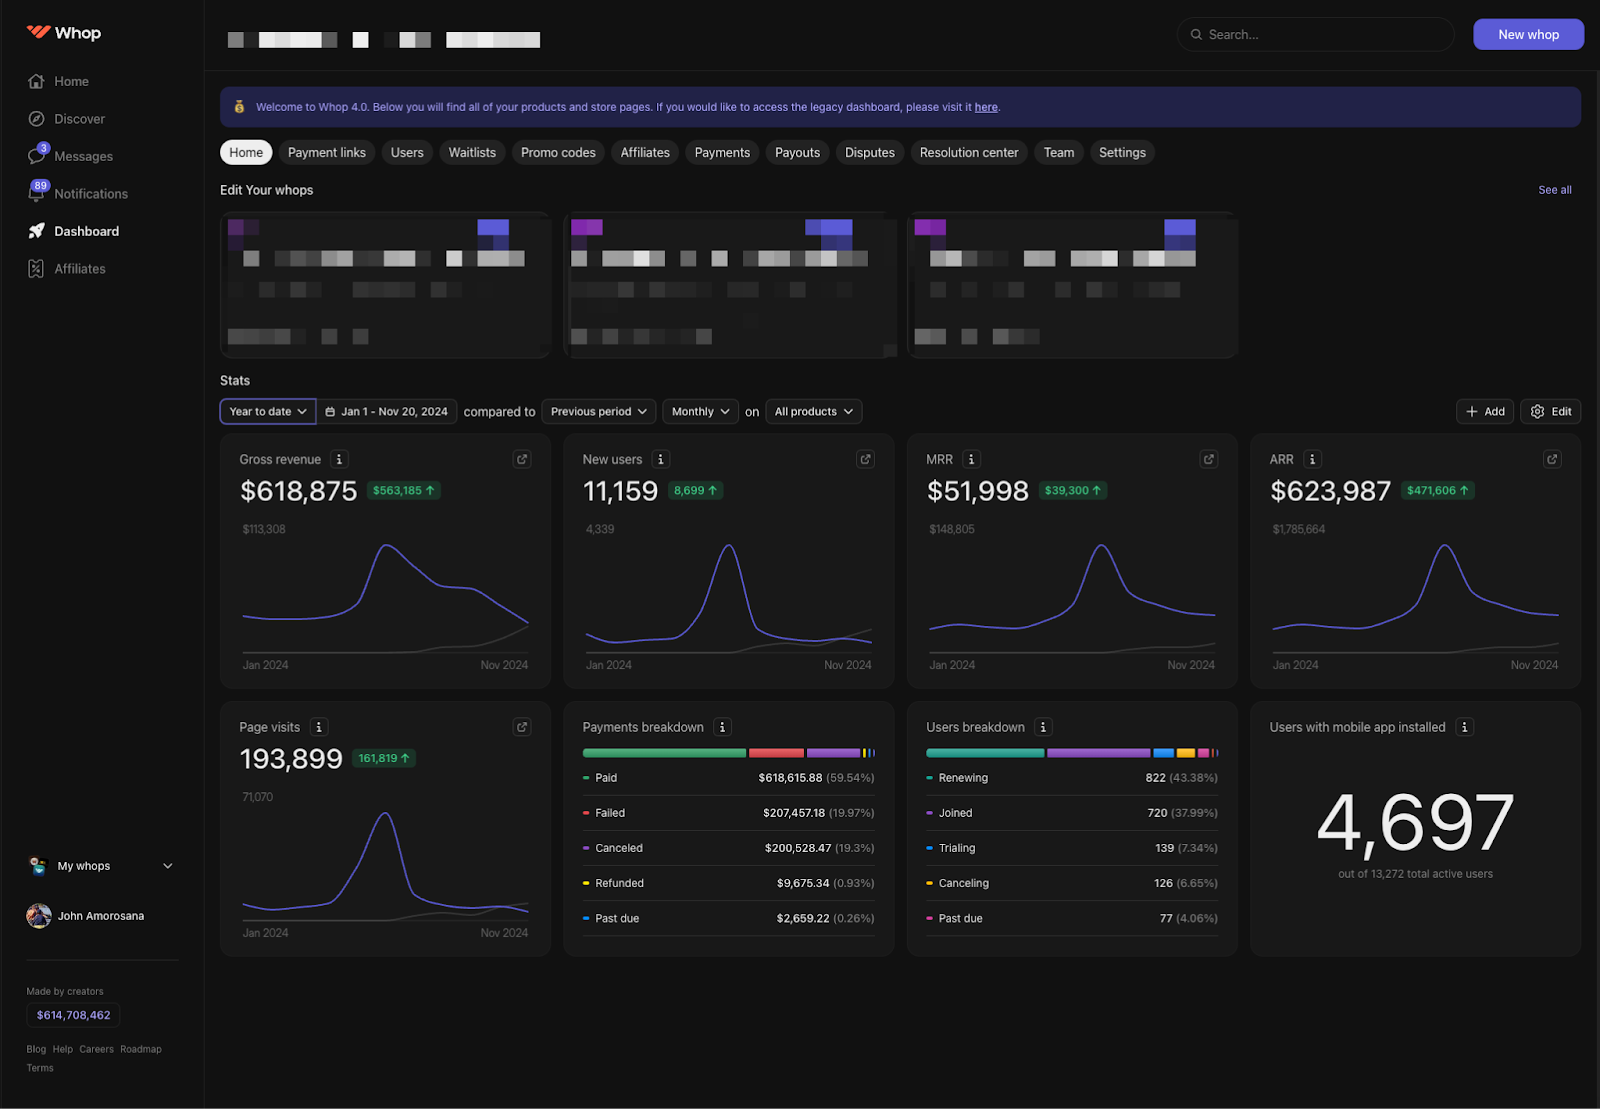Image resolution: width=1600 pixels, height=1109 pixels.
Task: Click search magnifier icon
Action: tap(1196, 34)
